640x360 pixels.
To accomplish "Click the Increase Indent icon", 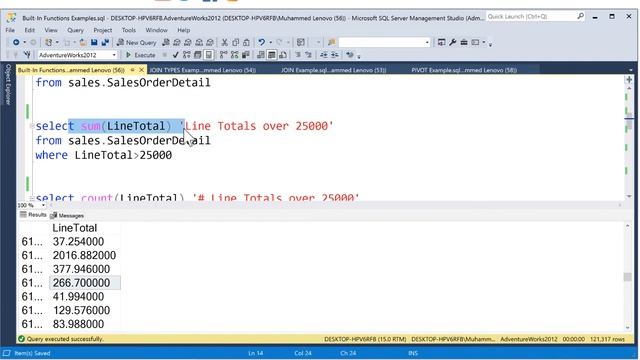I will click(x=335, y=55).
